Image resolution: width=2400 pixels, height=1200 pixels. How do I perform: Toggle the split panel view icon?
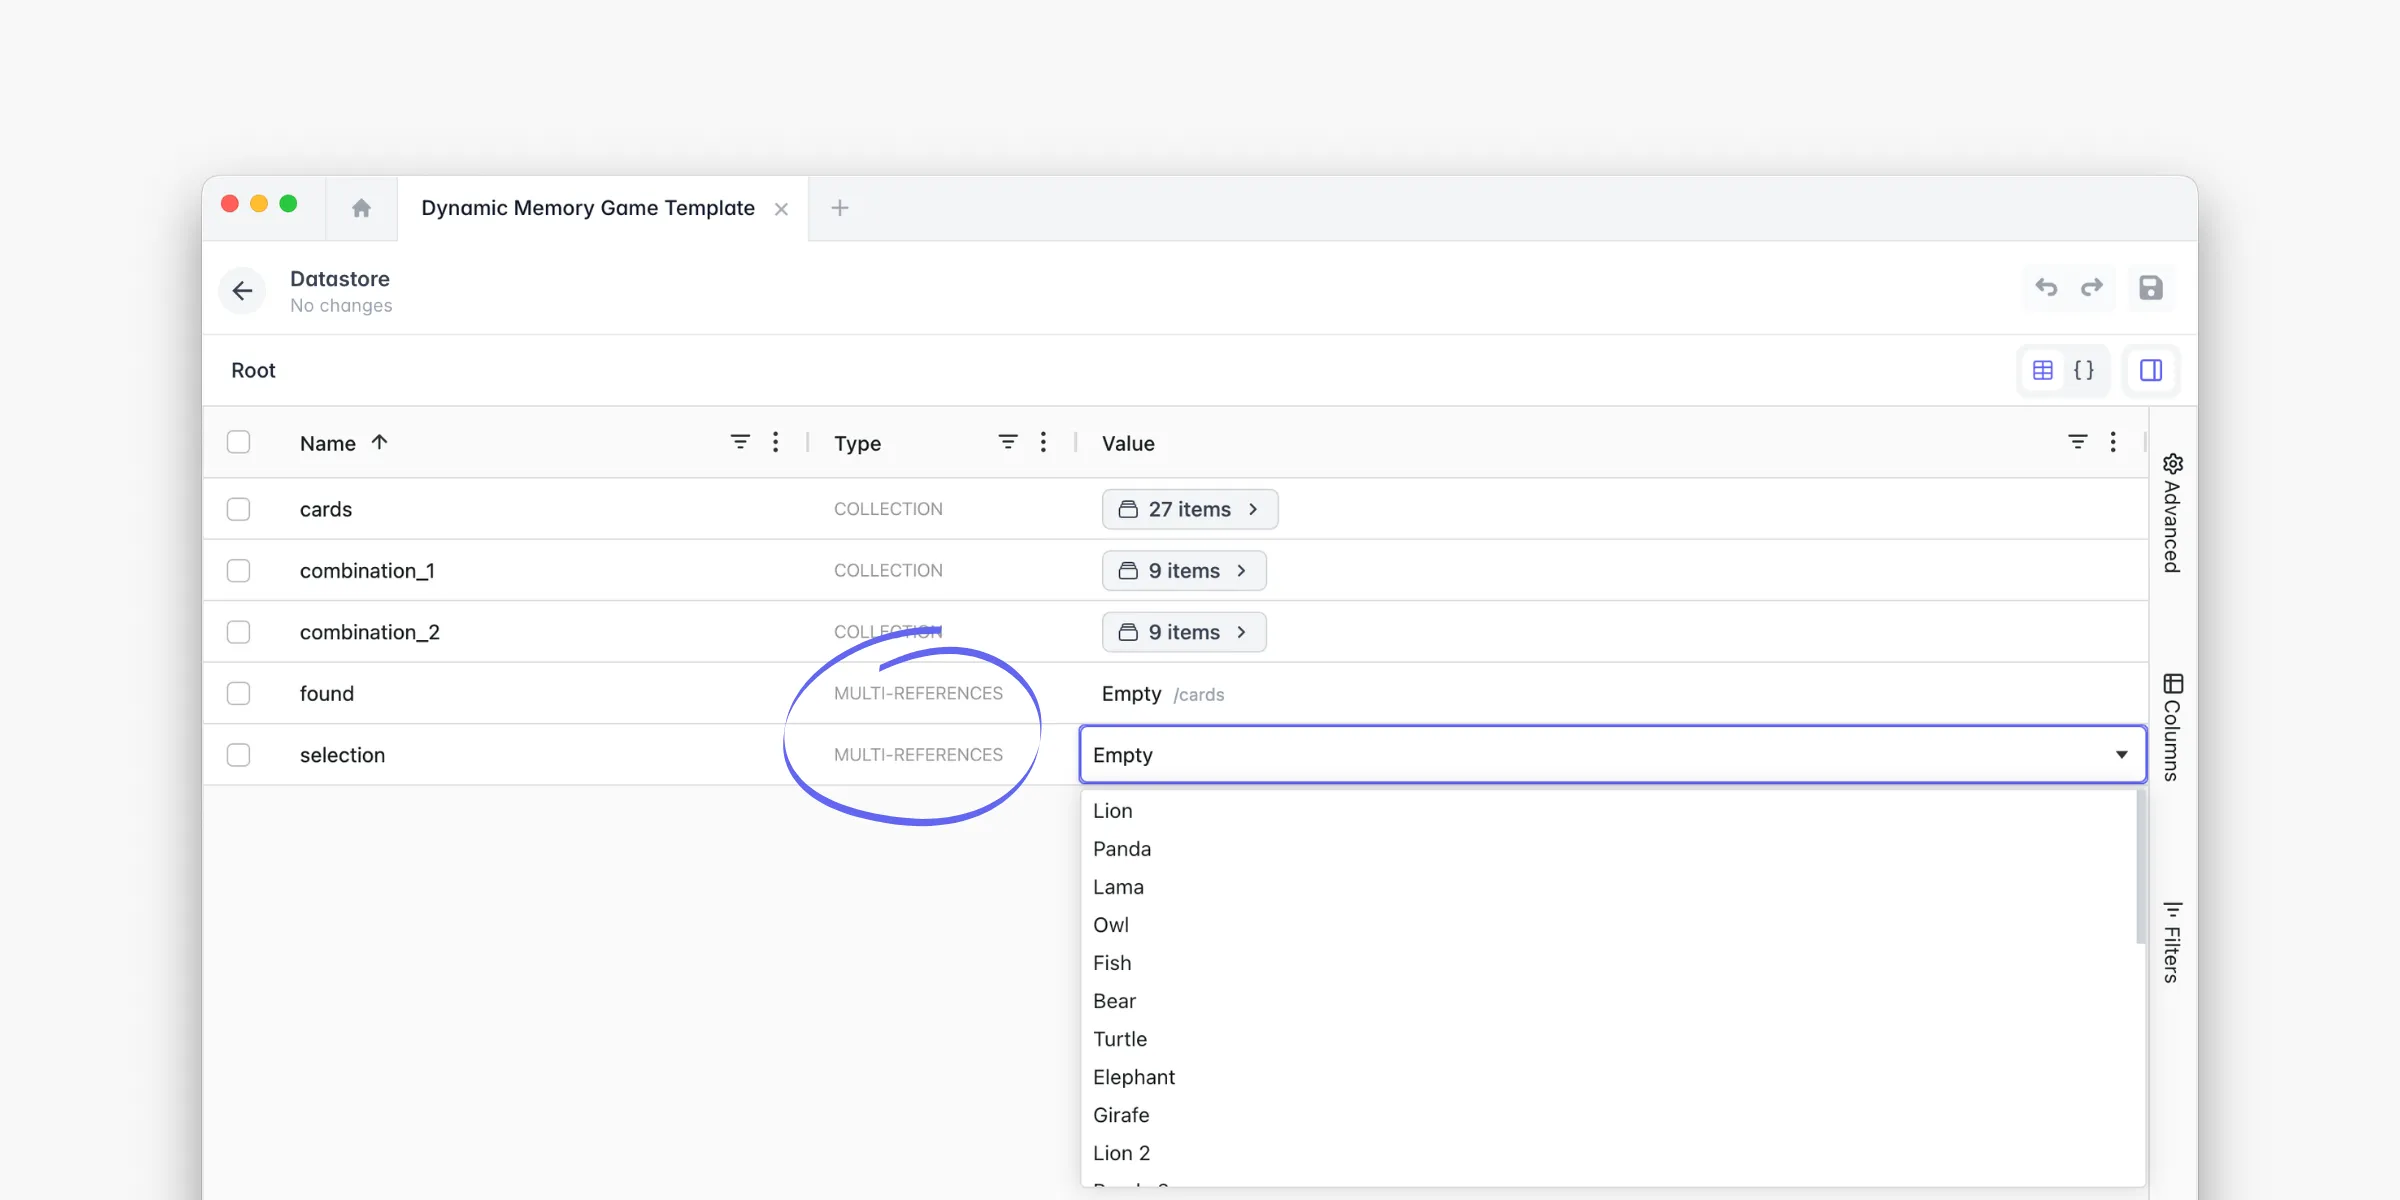click(2151, 370)
